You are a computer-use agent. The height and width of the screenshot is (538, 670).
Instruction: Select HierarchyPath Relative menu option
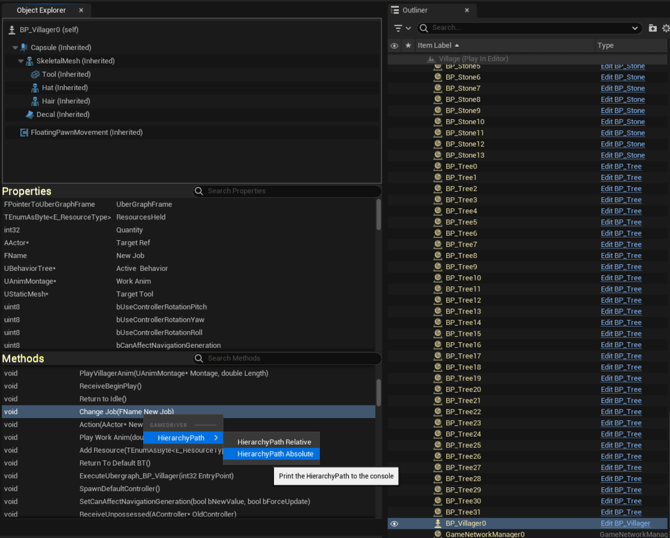[x=272, y=442]
